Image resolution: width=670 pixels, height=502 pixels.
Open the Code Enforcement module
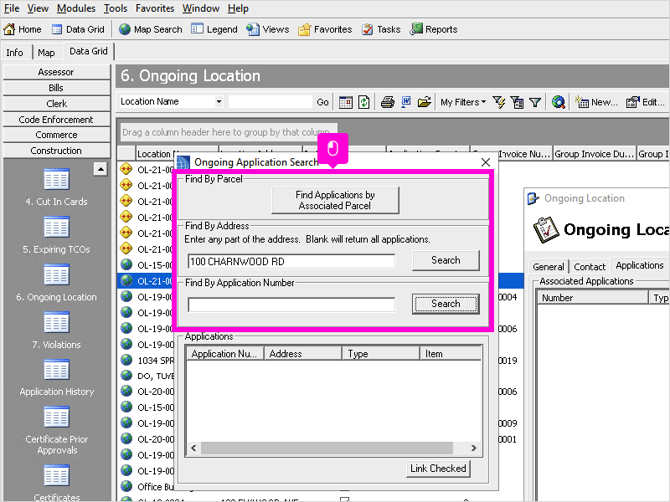(x=56, y=119)
